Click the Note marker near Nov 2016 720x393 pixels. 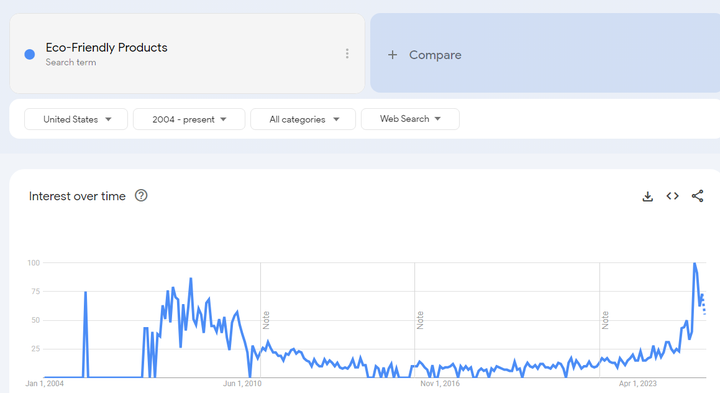[x=420, y=320]
